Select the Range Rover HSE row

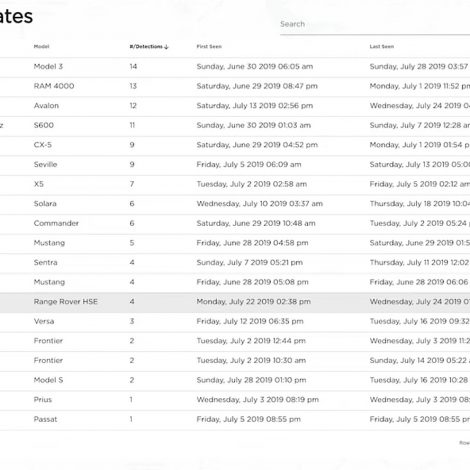(x=235, y=302)
